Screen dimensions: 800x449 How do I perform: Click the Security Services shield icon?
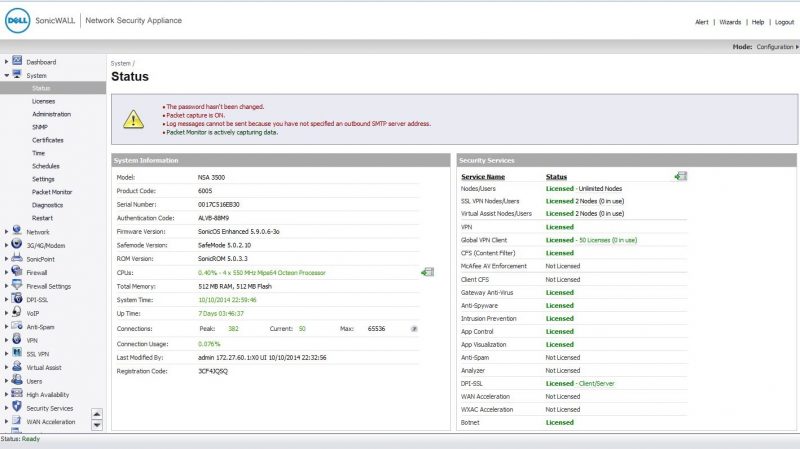tap(17, 407)
